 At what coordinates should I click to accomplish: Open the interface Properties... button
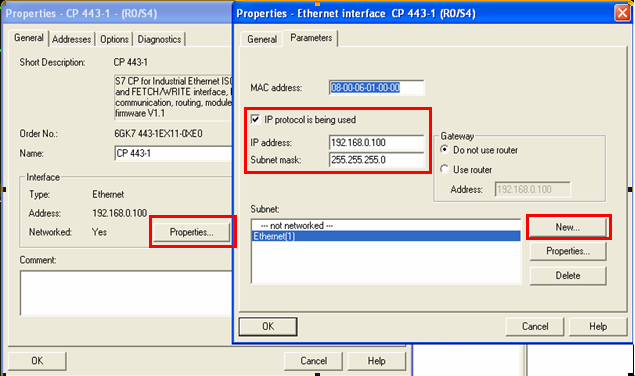(191, 232)
